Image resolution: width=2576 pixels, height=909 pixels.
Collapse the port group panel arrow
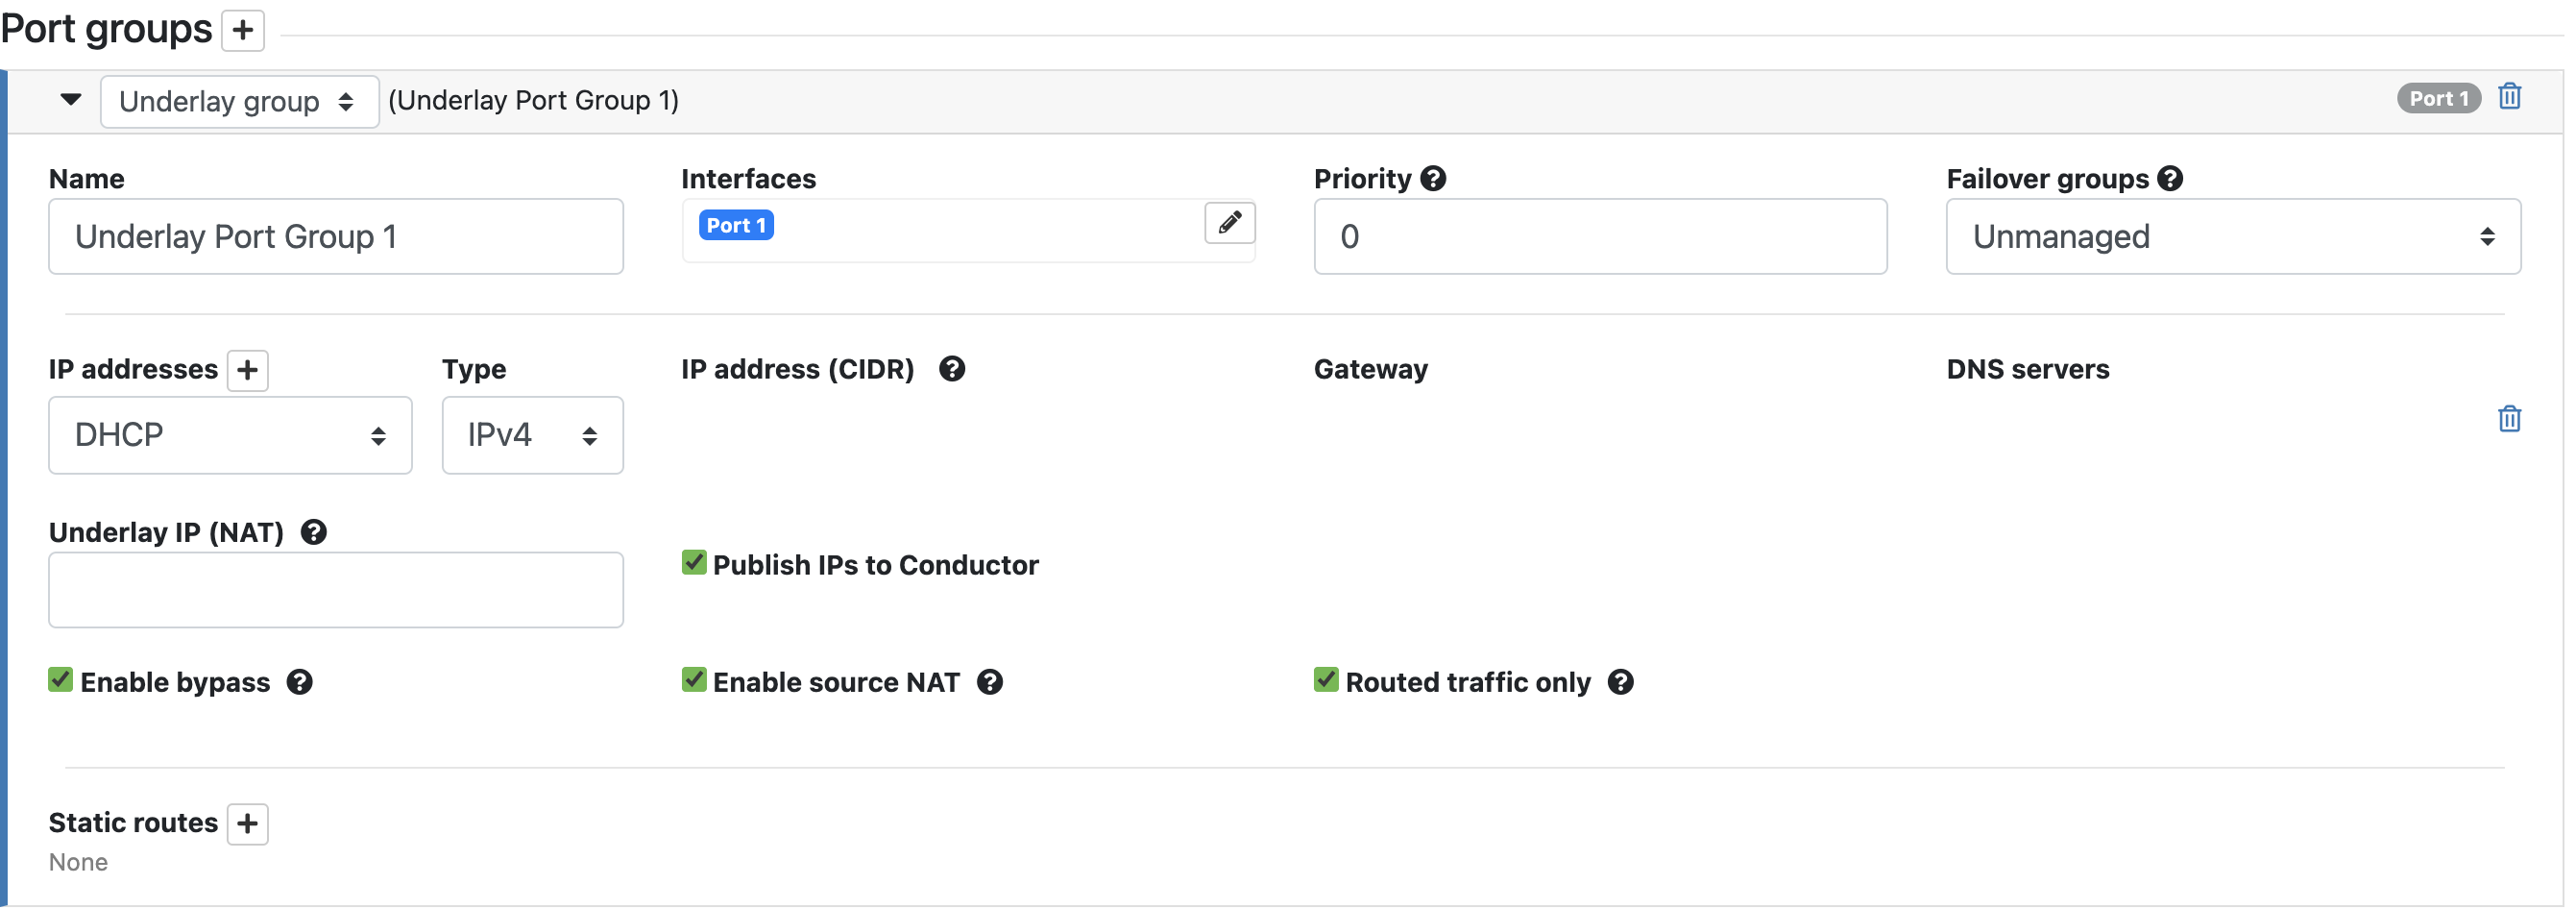click(70, 99)
